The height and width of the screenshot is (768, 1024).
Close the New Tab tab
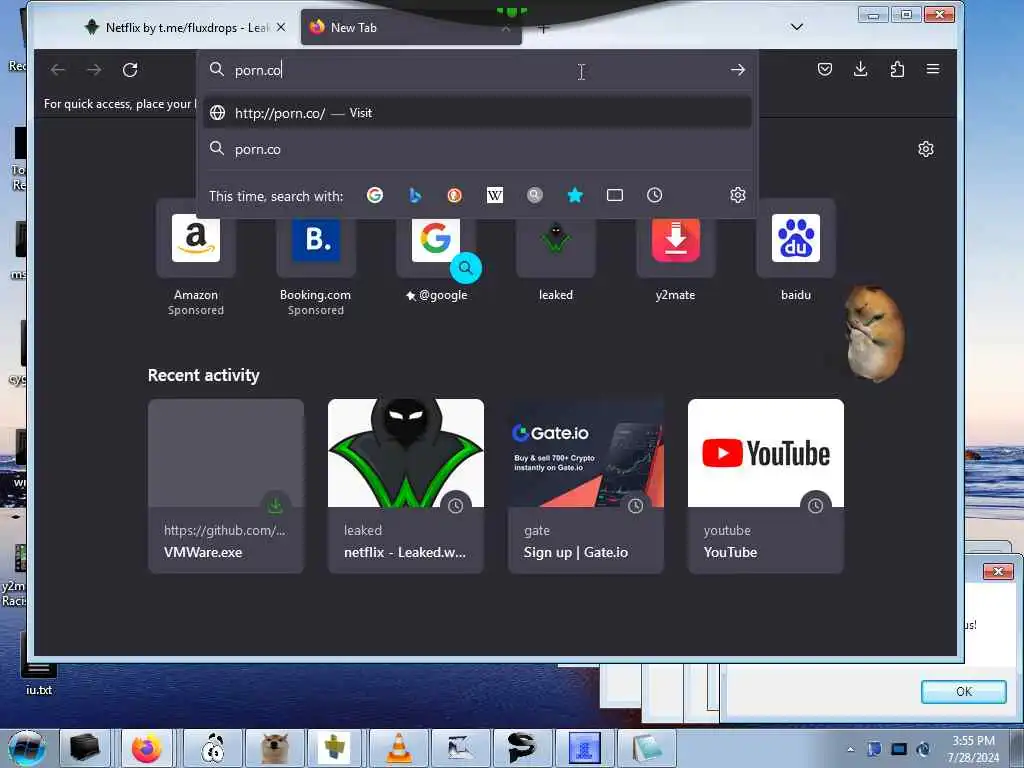pyautogui.click(x=506, y=28)
